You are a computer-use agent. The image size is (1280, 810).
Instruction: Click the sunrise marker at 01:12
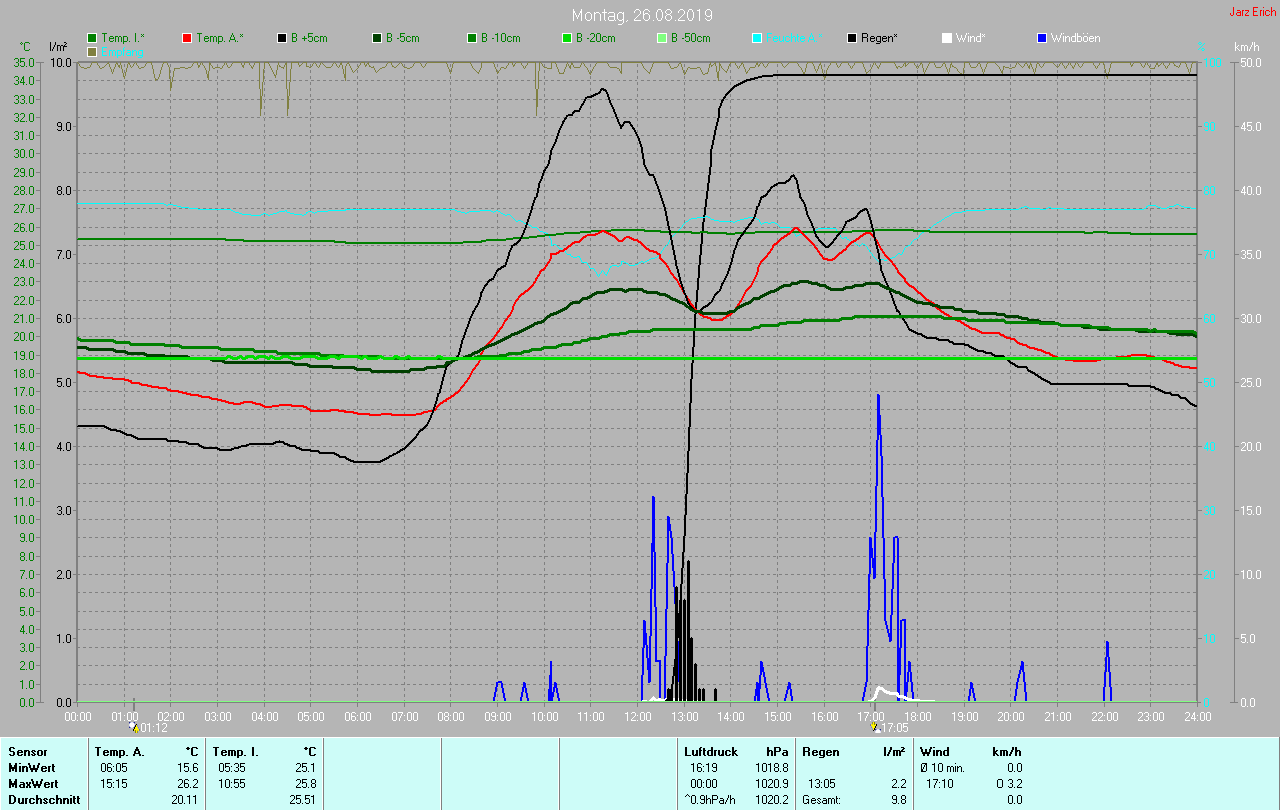(x=136, y=728)
